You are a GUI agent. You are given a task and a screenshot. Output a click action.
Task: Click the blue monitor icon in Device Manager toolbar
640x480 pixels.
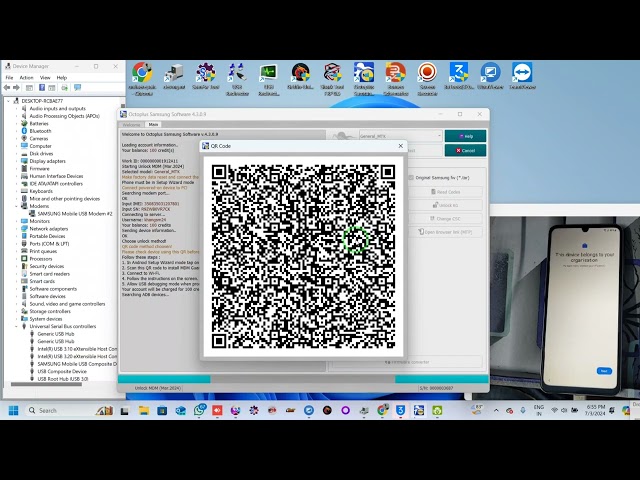[77, 88]
